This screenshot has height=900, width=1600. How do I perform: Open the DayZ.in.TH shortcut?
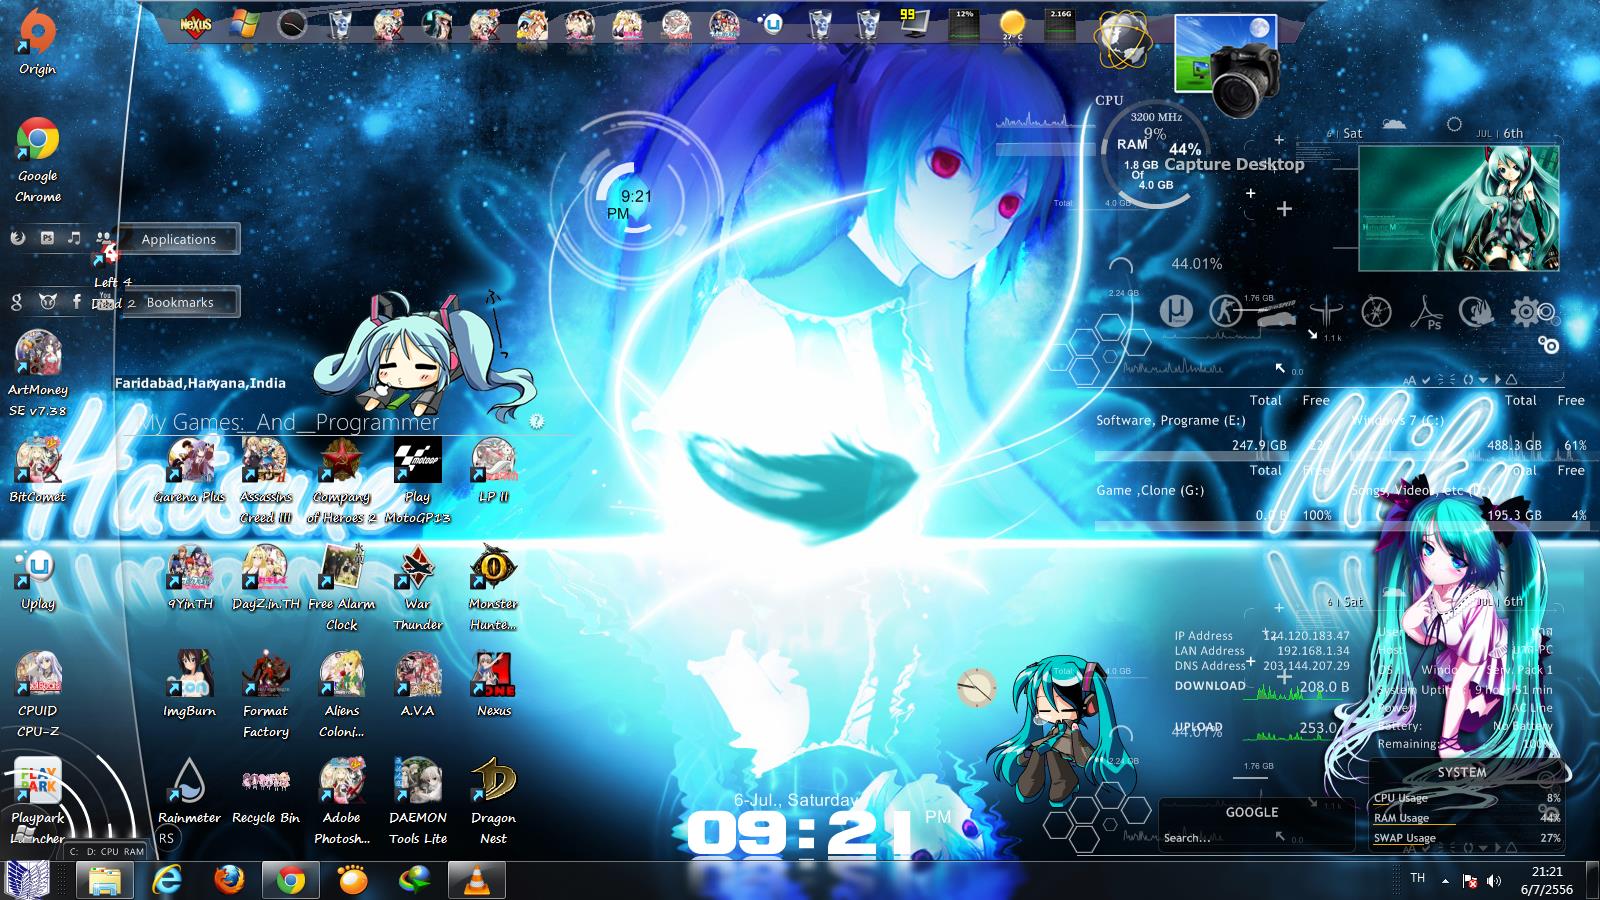point(266,577)
